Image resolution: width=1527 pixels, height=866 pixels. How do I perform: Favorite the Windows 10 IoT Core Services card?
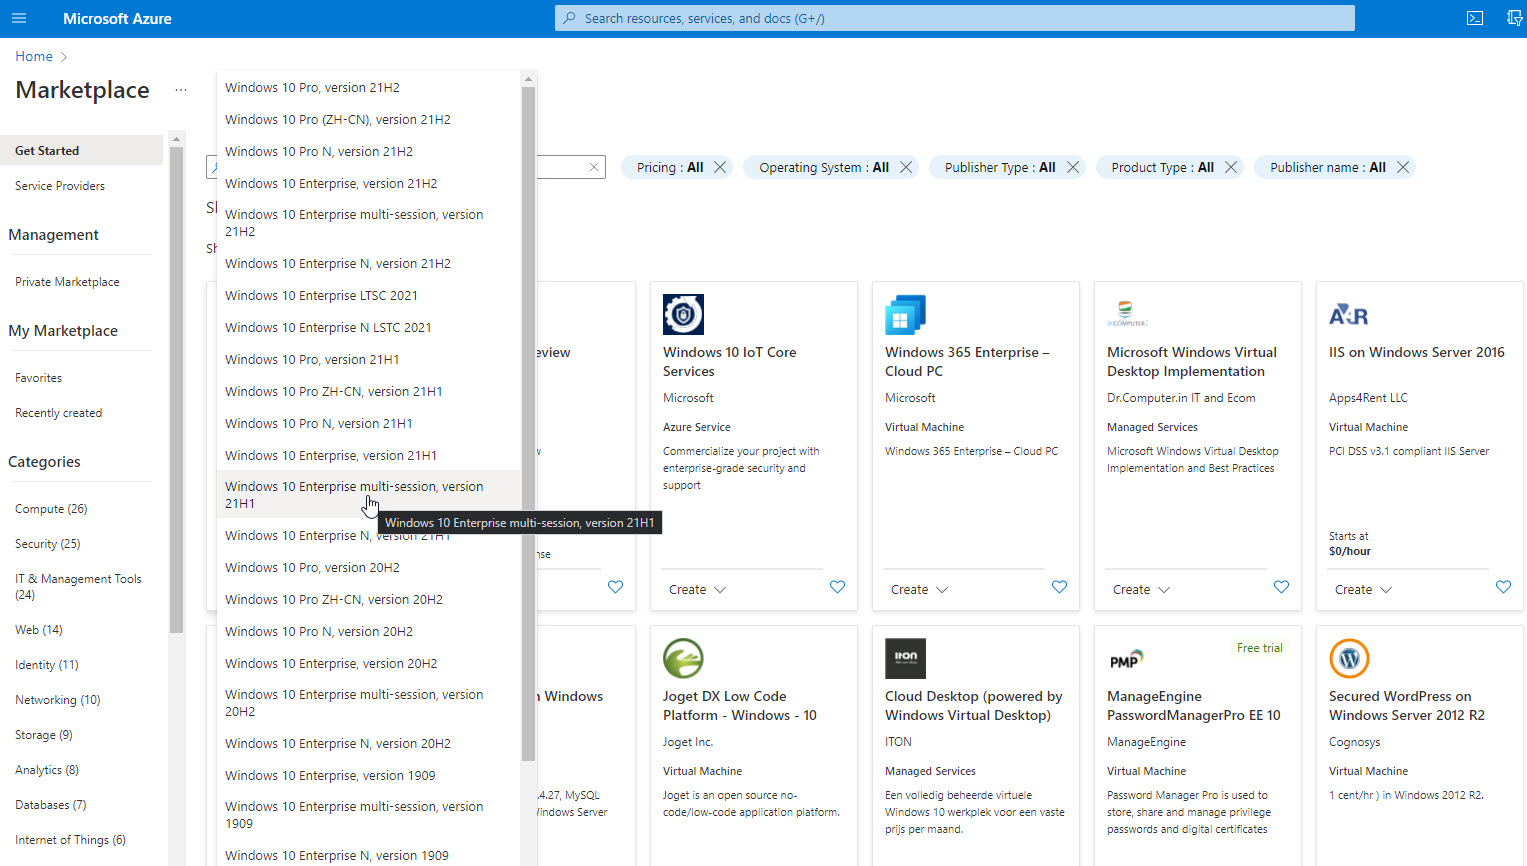click(837, 587)
